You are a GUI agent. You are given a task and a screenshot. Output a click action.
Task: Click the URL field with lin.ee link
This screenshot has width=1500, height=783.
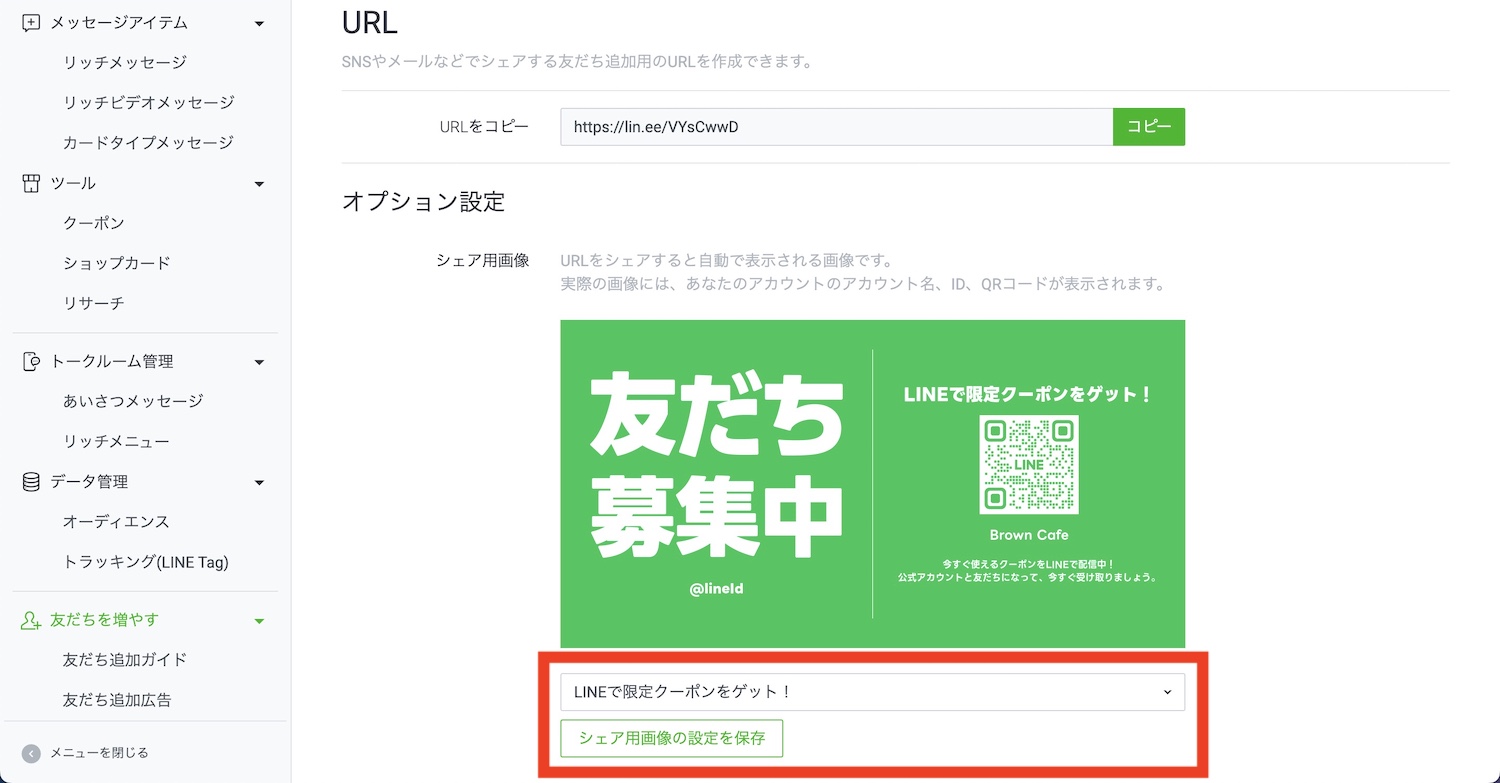tap(836, 127)
